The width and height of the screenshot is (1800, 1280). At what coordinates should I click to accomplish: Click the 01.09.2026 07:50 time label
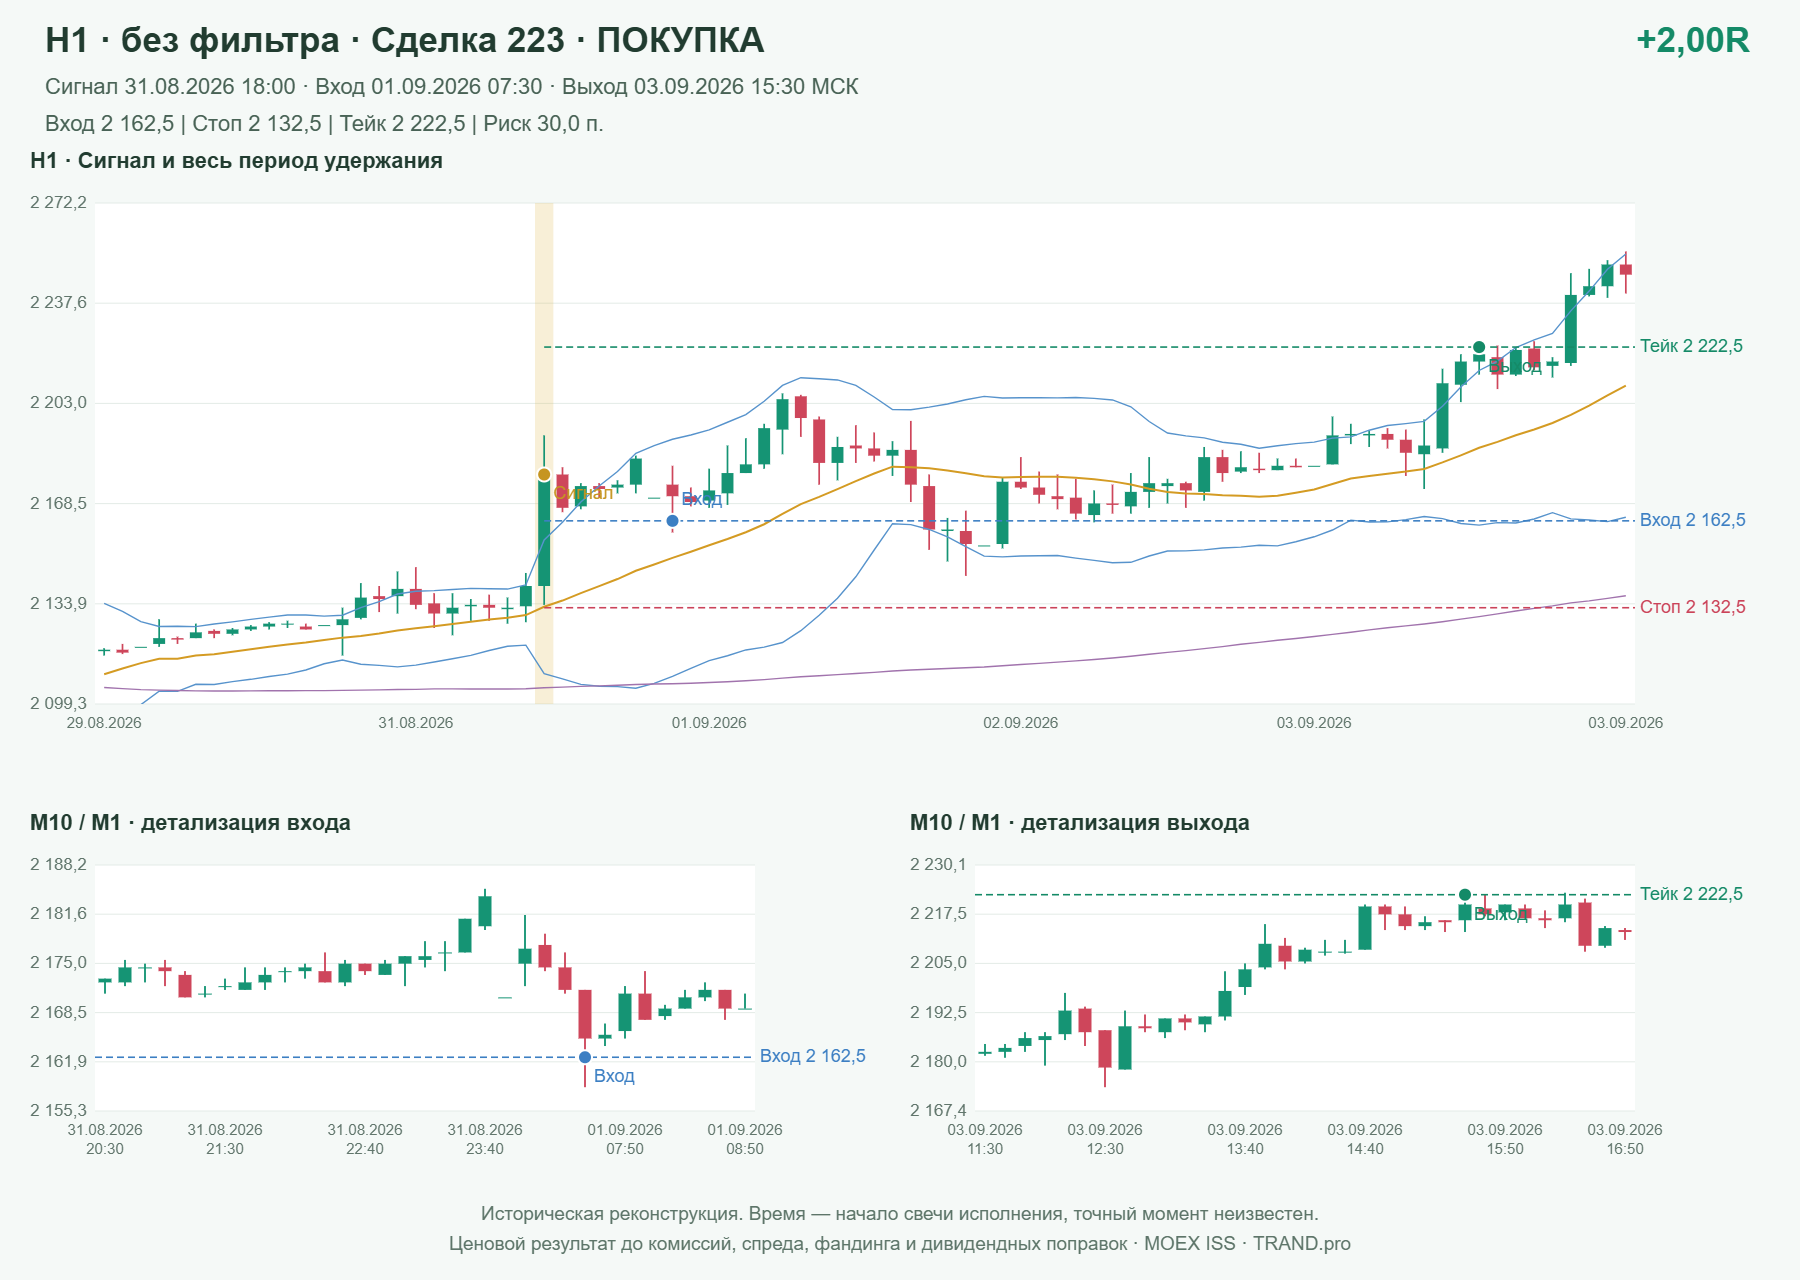click(x=625, y=1139)
